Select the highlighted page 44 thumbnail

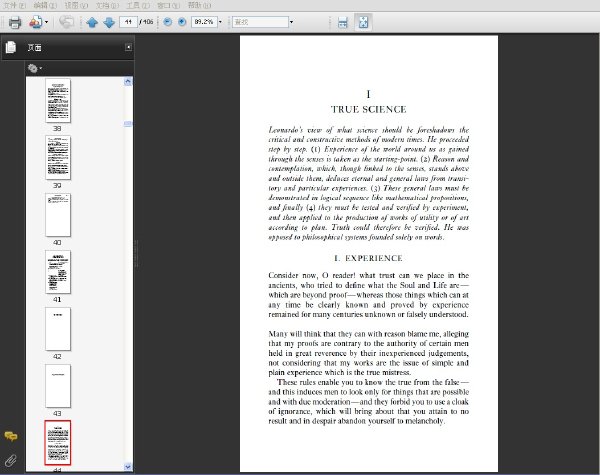click(x=58, y=443)
